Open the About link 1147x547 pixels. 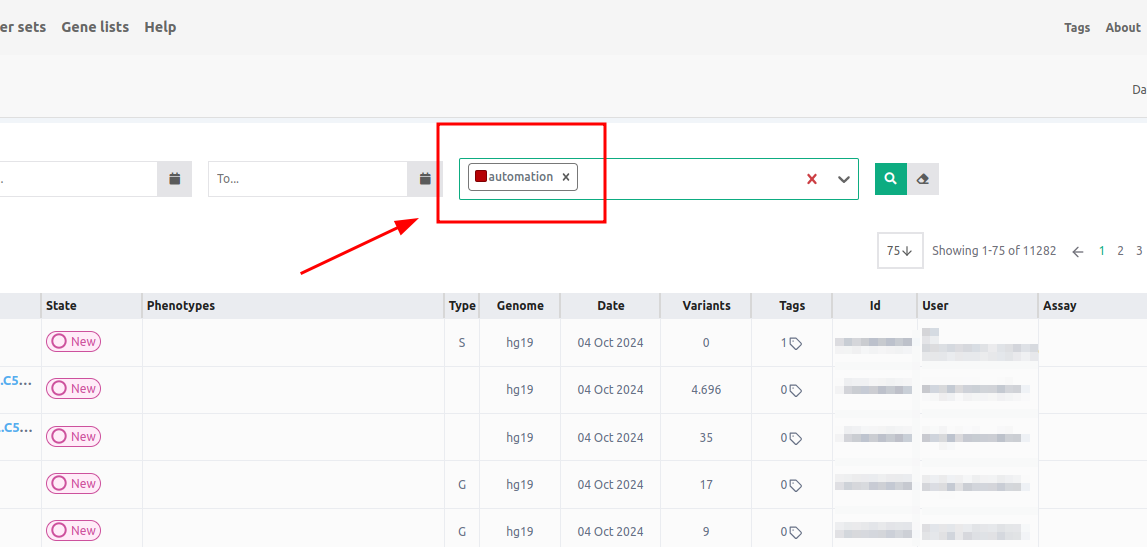pyautogui.click(x=1122, y=28)
